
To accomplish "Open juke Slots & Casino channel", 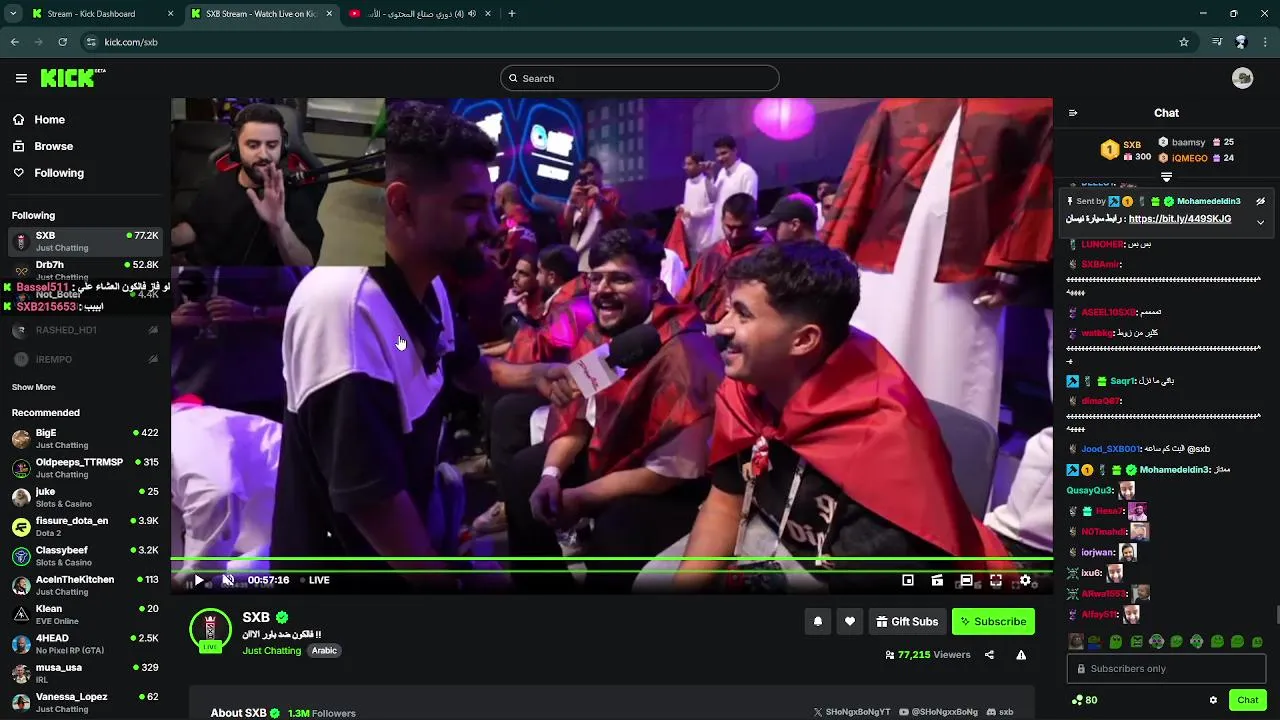I will click(85, 497).
